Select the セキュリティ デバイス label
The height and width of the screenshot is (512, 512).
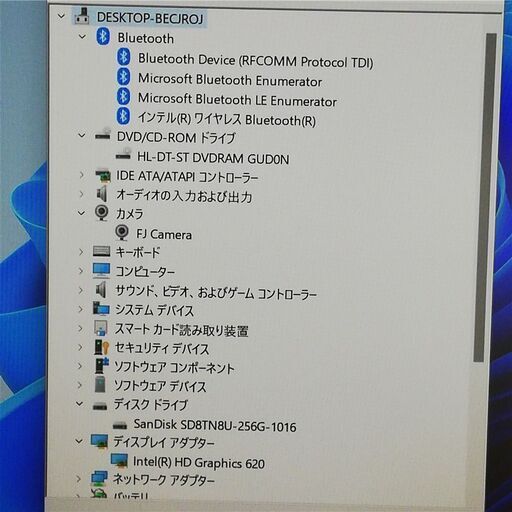coord(162,348)
